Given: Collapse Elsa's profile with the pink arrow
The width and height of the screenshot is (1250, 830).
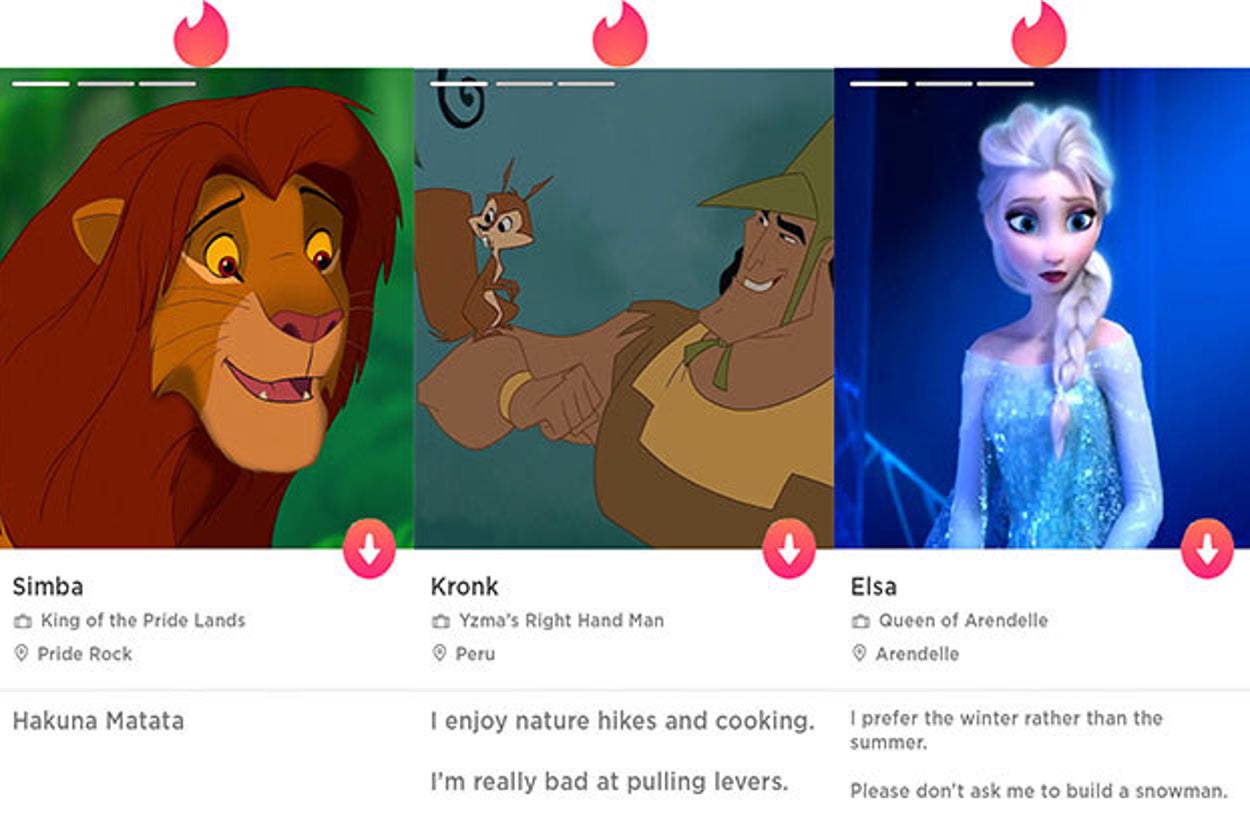Looking at the screenshot, I should (x=1207, y=548).
